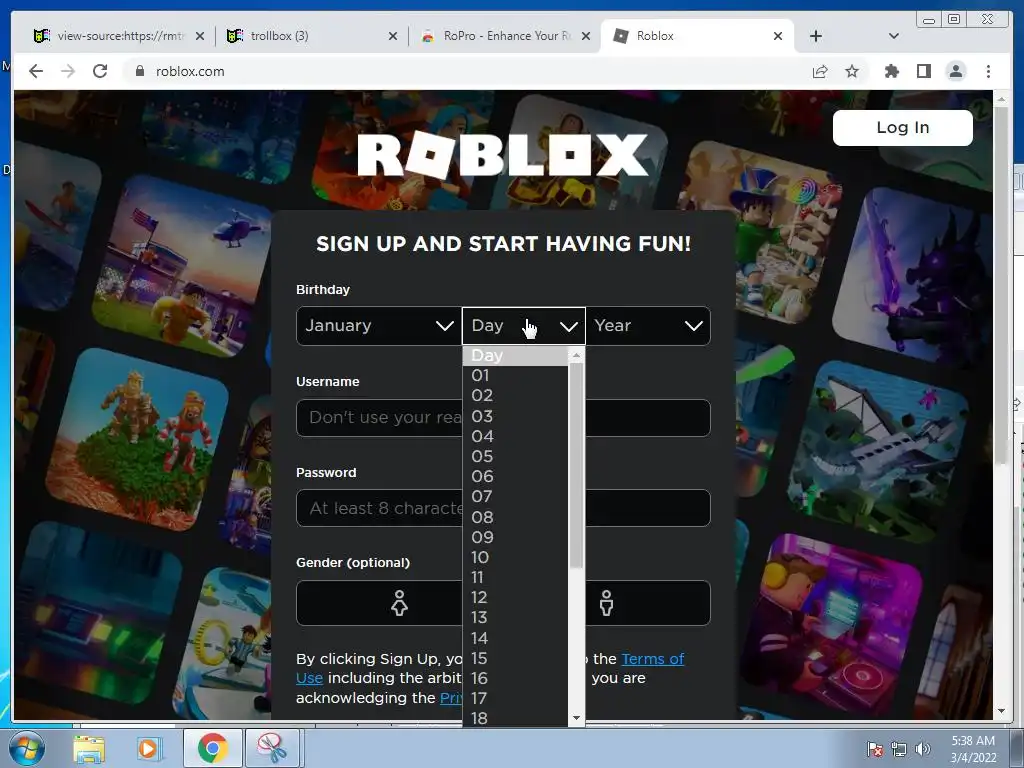Open Windows Media Player taskbar icon

click(148, 748)
